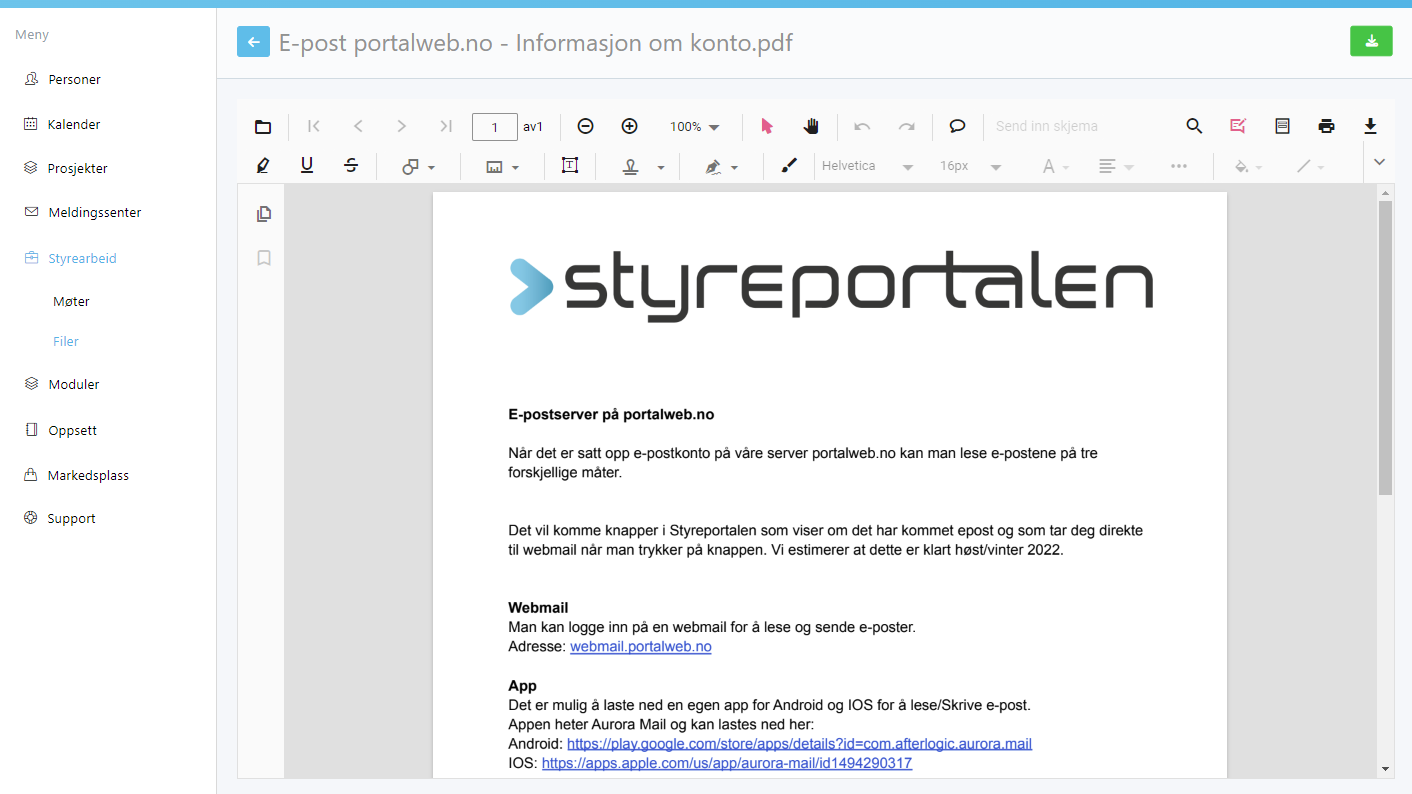Select the free text box tool
The height and width of the screenshot is (794, 1412).
tap(570, 166)
